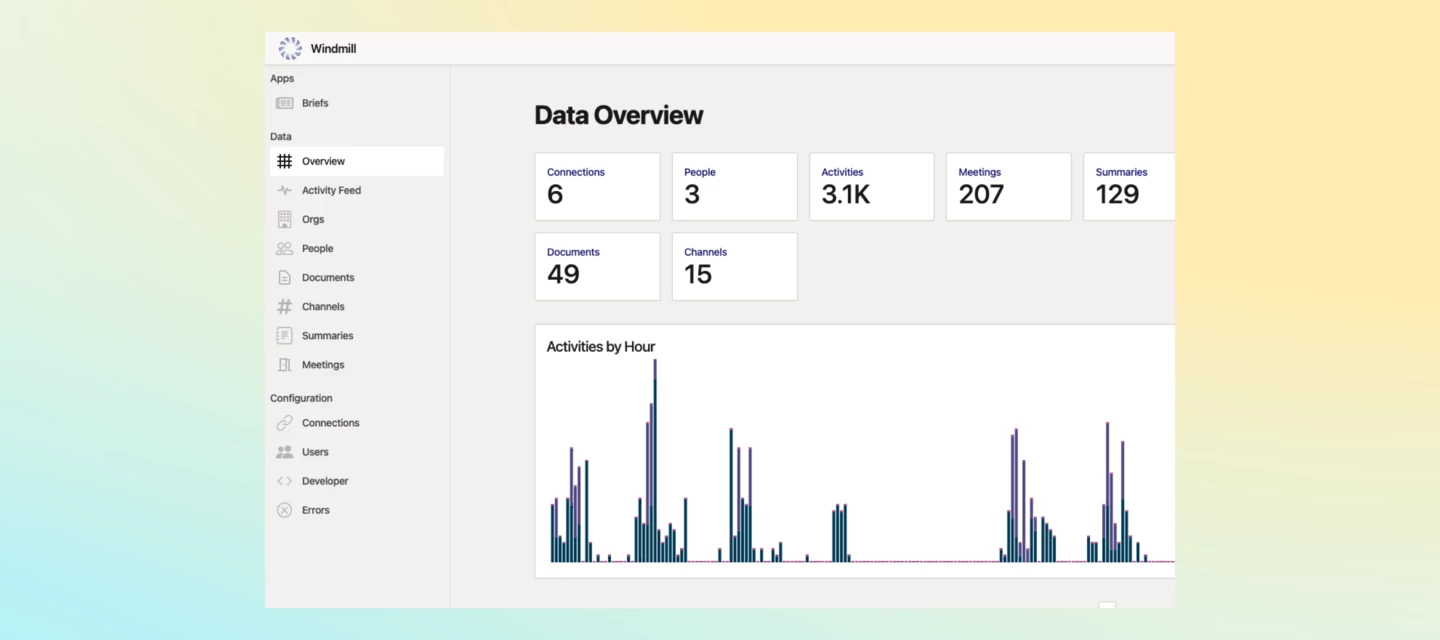Click the Activities by Hour chart title
Screen dimensions: 1440x640
pos(601,347)
